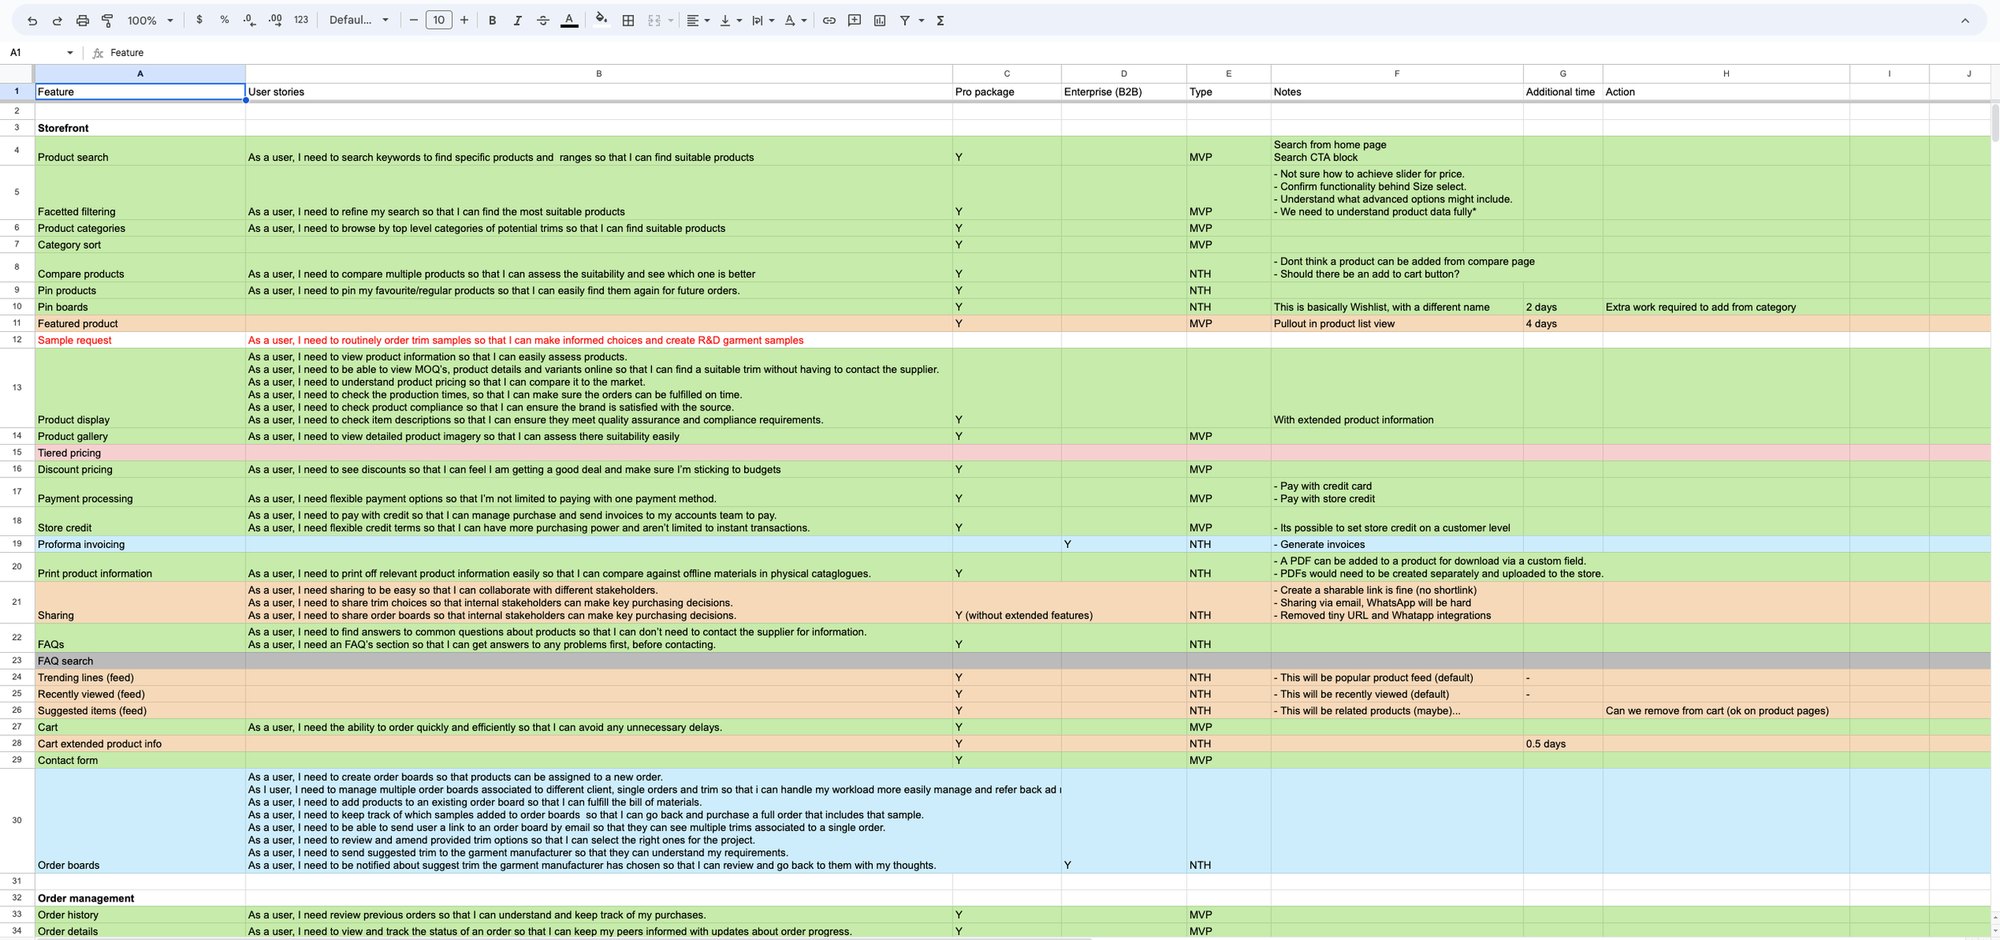Select the '- Generate invoices' note cell
The image size is (2000, 940).
click(x=1397, y=544)
